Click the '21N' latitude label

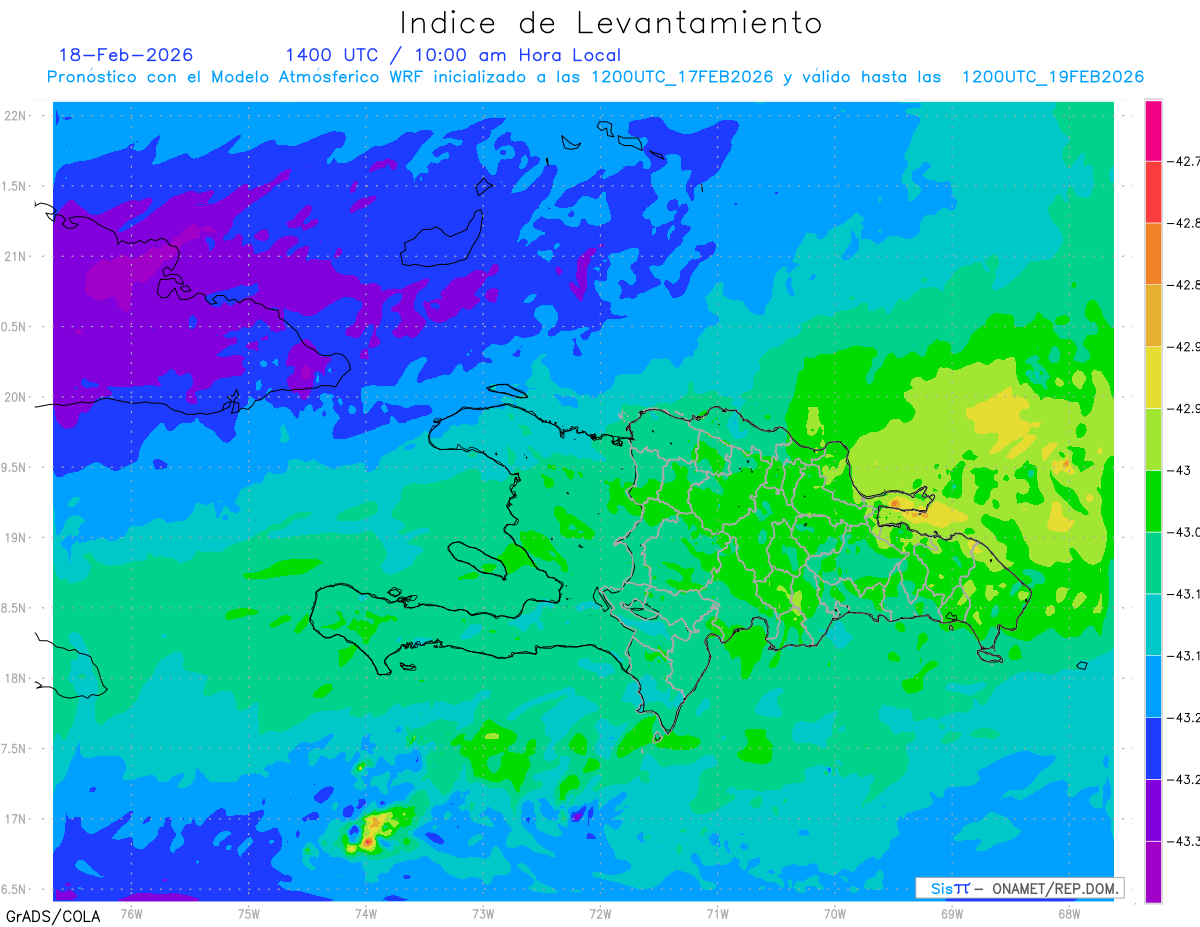pos(16,256)
